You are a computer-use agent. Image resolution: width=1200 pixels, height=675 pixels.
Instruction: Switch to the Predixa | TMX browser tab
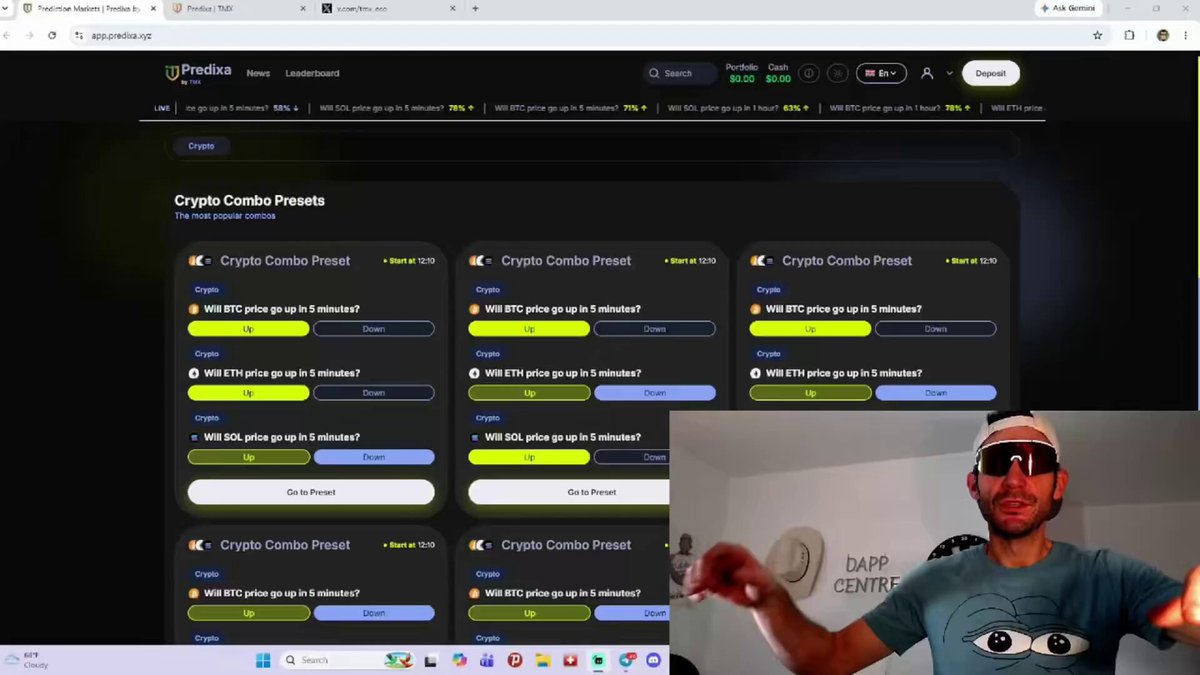click(x=238, y=9)
